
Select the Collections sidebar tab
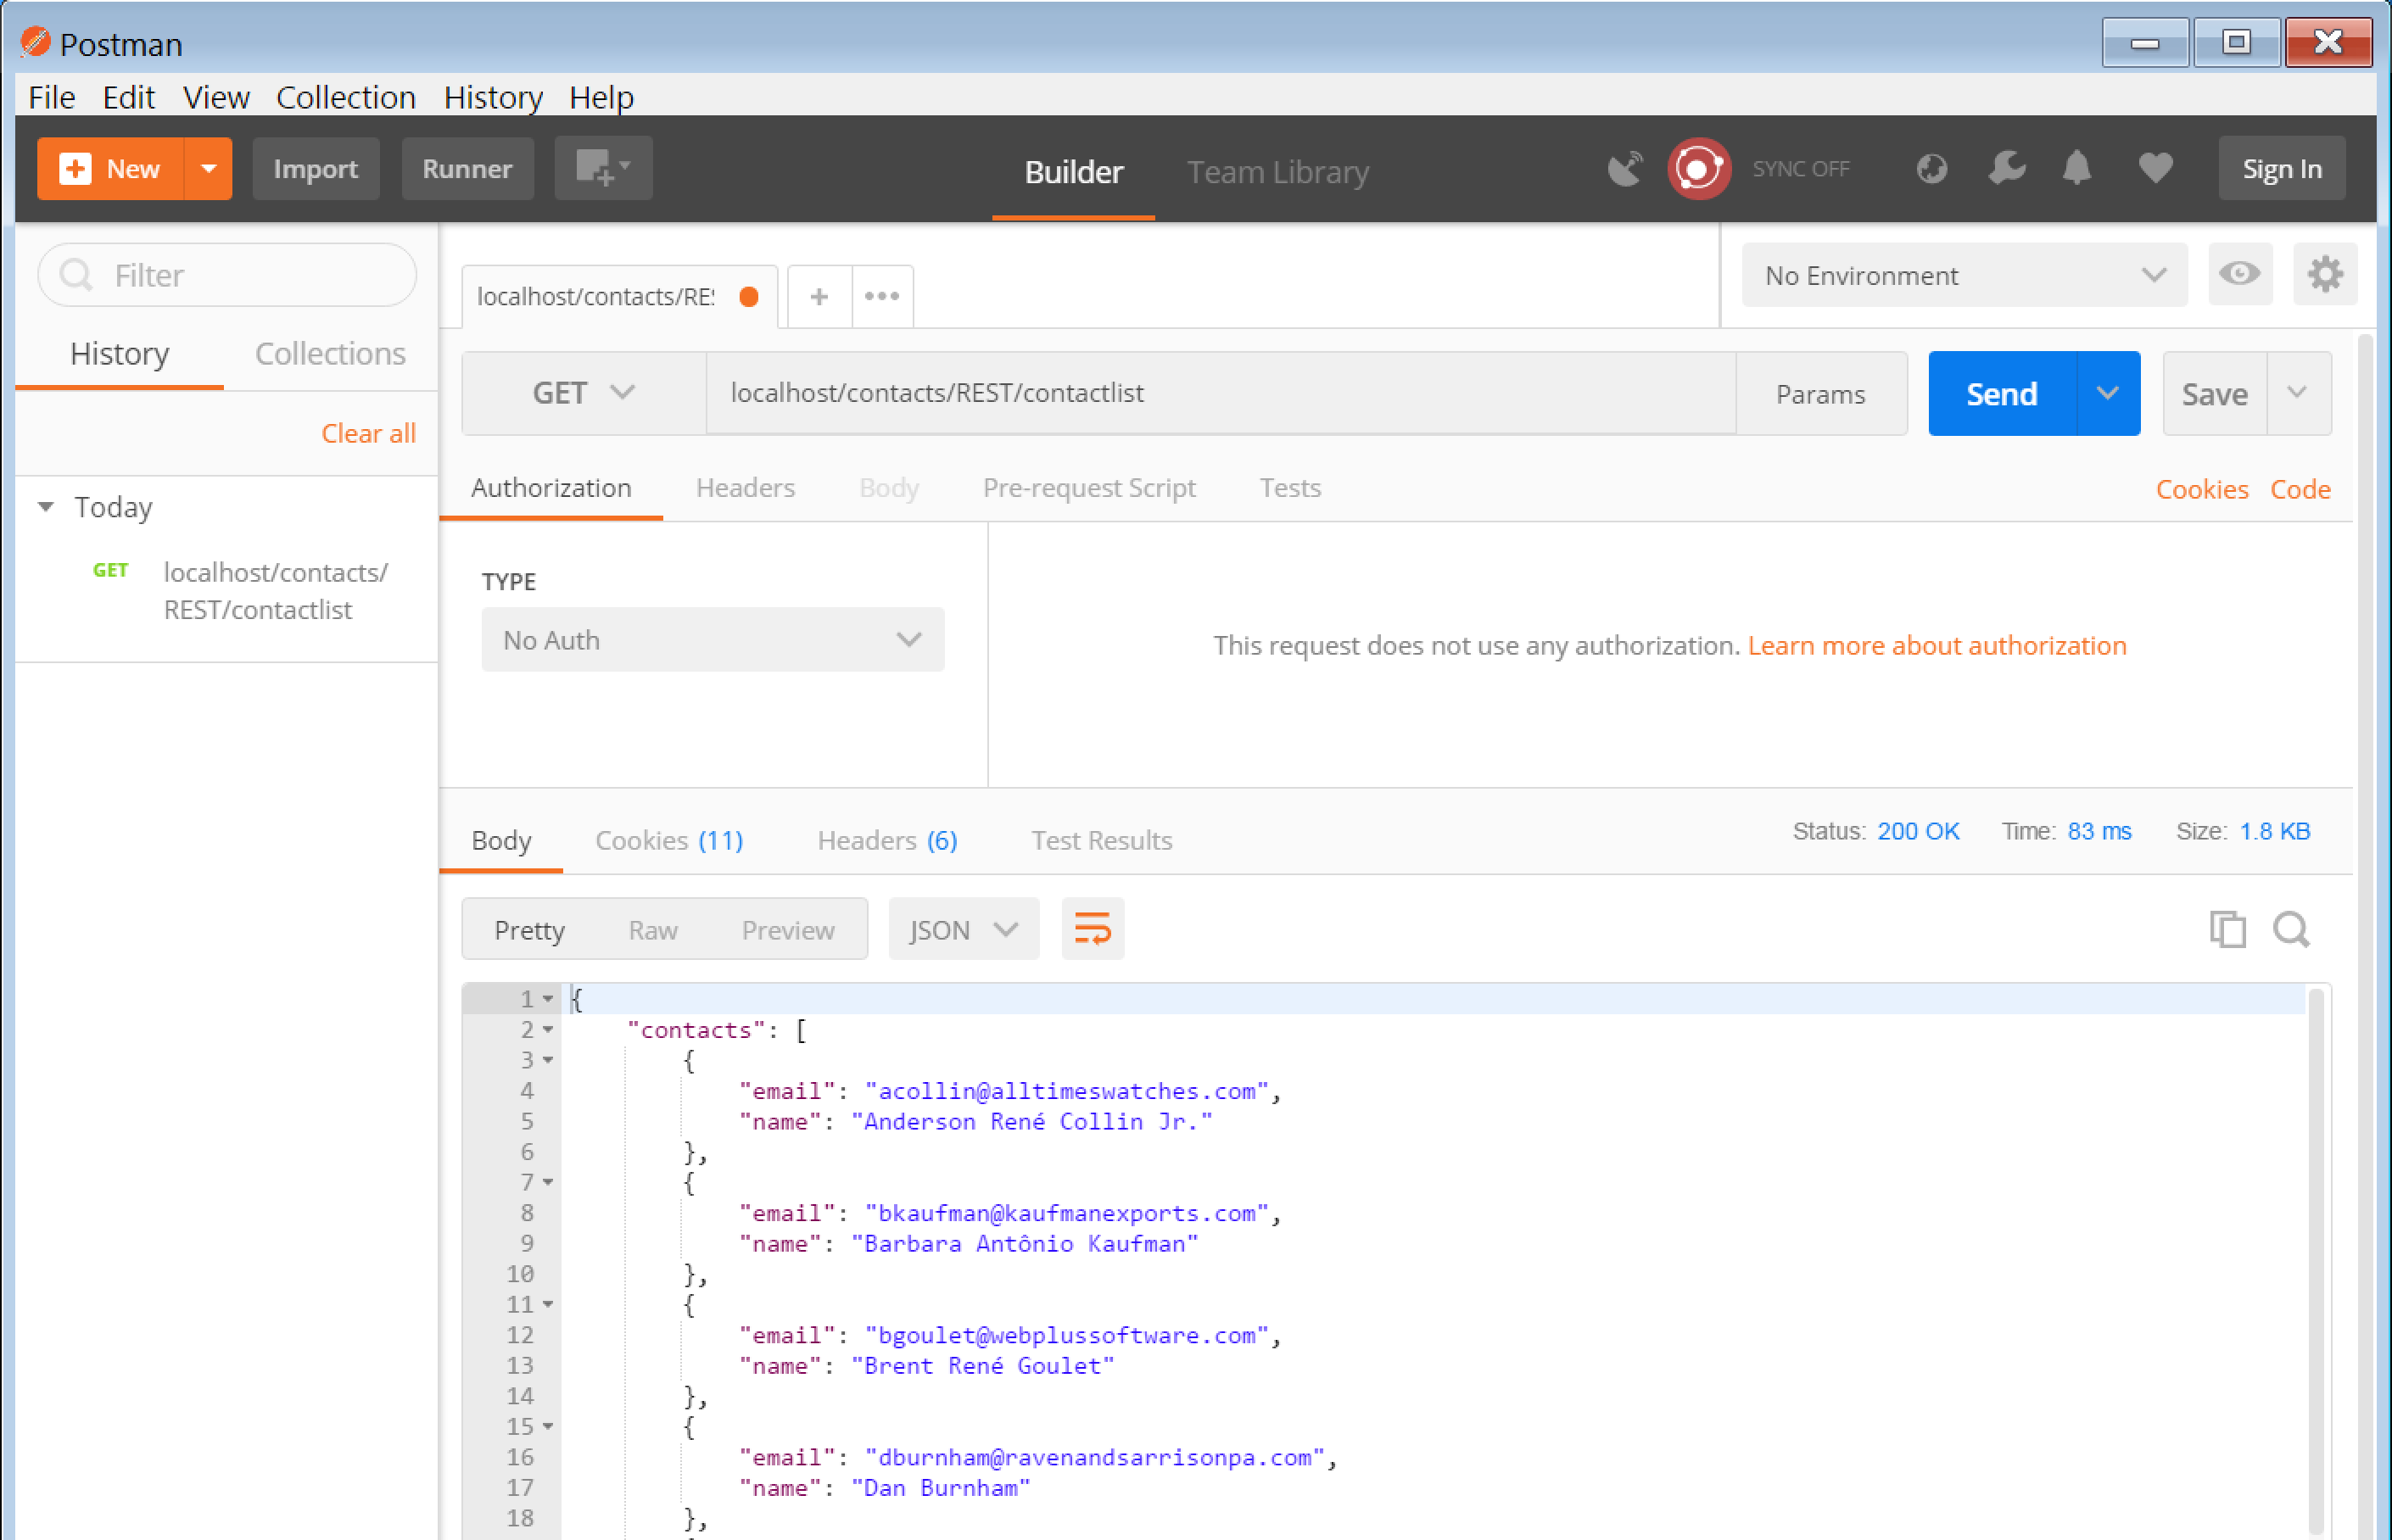point(330,353)
